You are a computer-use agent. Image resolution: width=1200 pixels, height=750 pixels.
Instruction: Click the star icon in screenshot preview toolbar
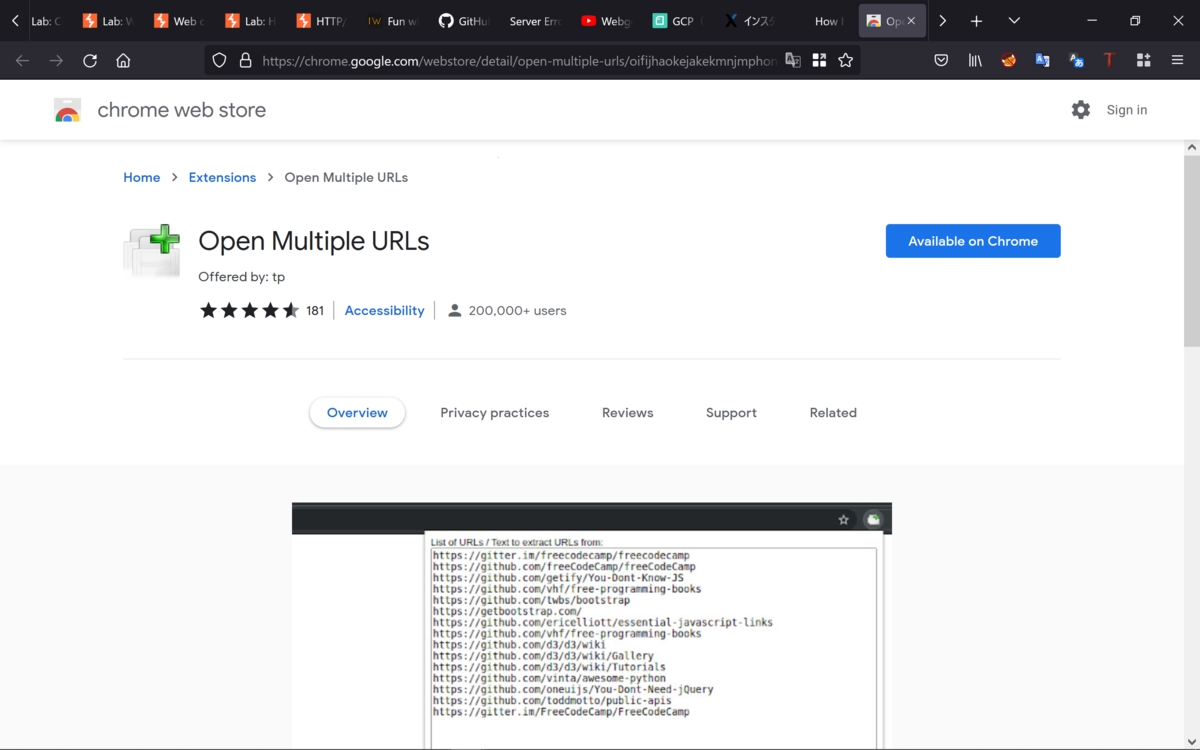[x=844, y=519]
